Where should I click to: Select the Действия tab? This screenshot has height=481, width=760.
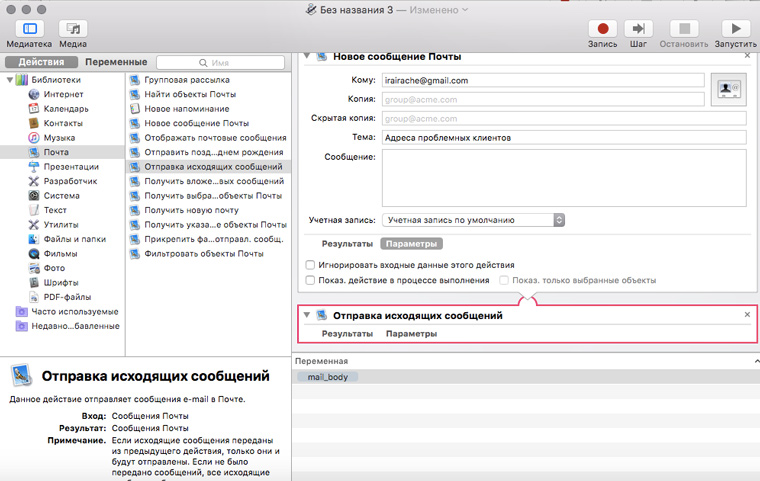point(41,62)
